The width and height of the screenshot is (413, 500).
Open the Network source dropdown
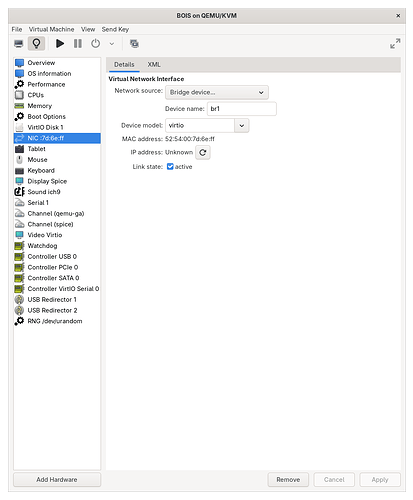217,92
